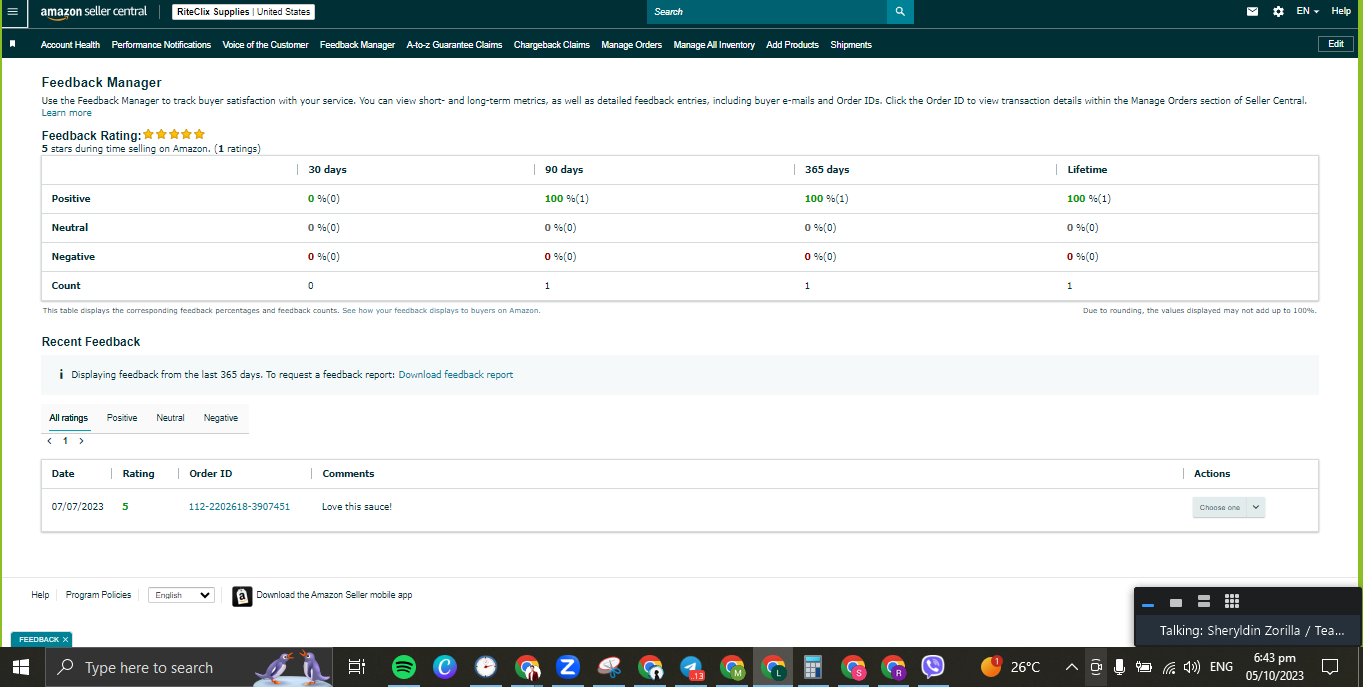Image resolution: width=1363 pixels, height=687 pixels.
Task: Open Calculator from the taskbar
Action: (x=813, y=667)
